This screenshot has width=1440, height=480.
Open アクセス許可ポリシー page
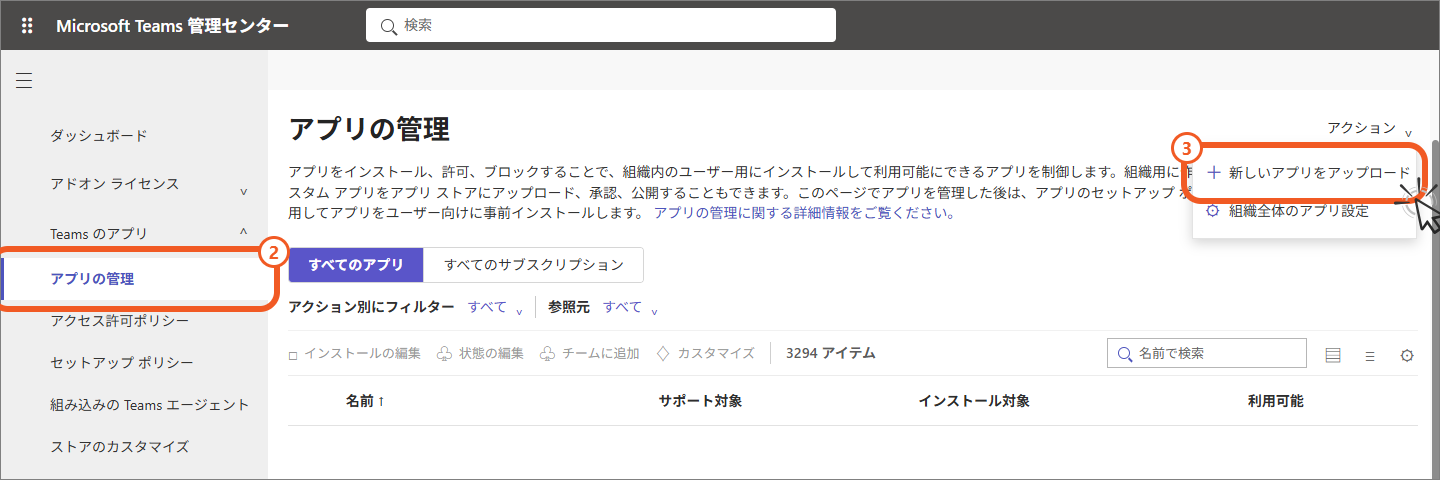(119, 320)
